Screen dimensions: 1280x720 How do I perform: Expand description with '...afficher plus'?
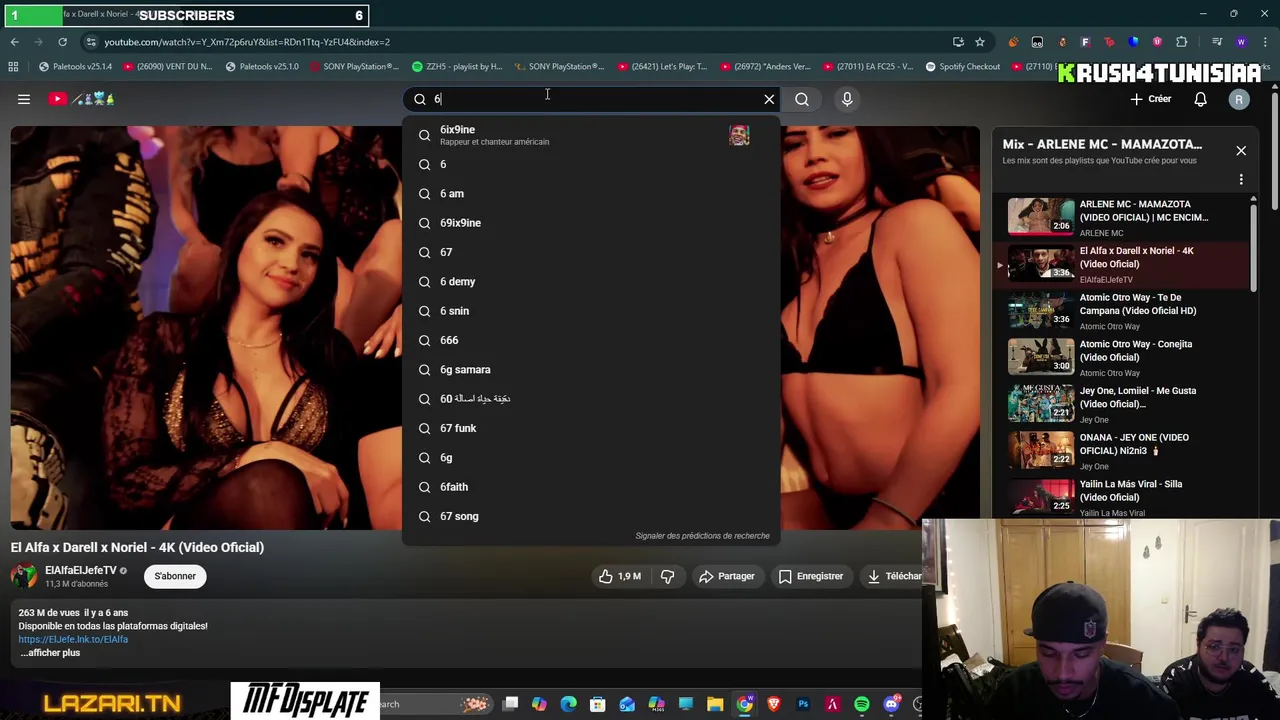(x=50, y=653)
